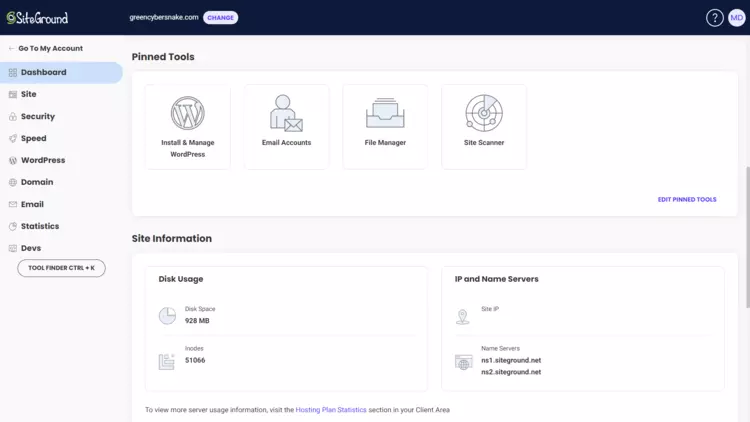The width and height of the screenshot is (750, 422).
Task: Click the back arrow beside Go To My Account
Action: click(11, 48)
